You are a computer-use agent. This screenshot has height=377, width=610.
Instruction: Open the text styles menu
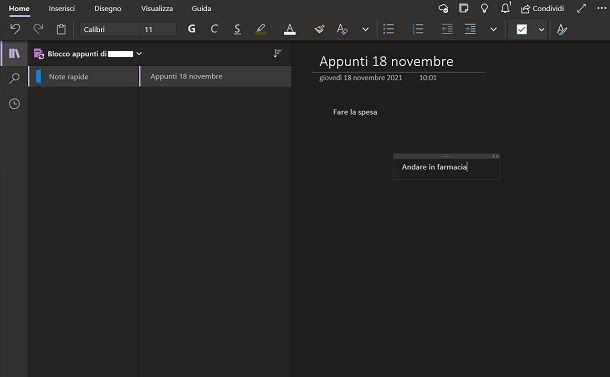click(561, 29)
